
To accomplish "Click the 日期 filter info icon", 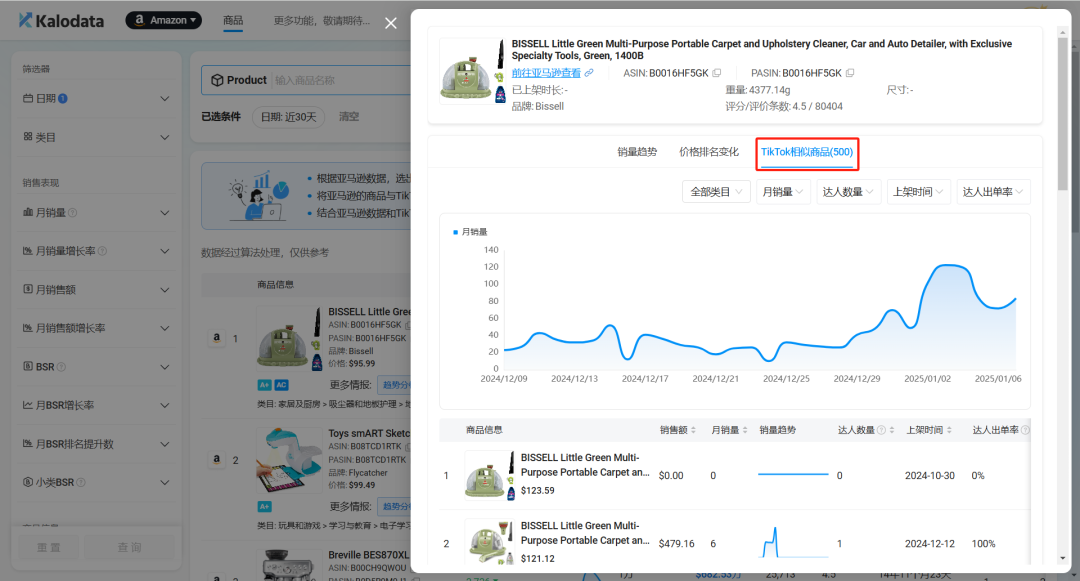I will point(63,98).
